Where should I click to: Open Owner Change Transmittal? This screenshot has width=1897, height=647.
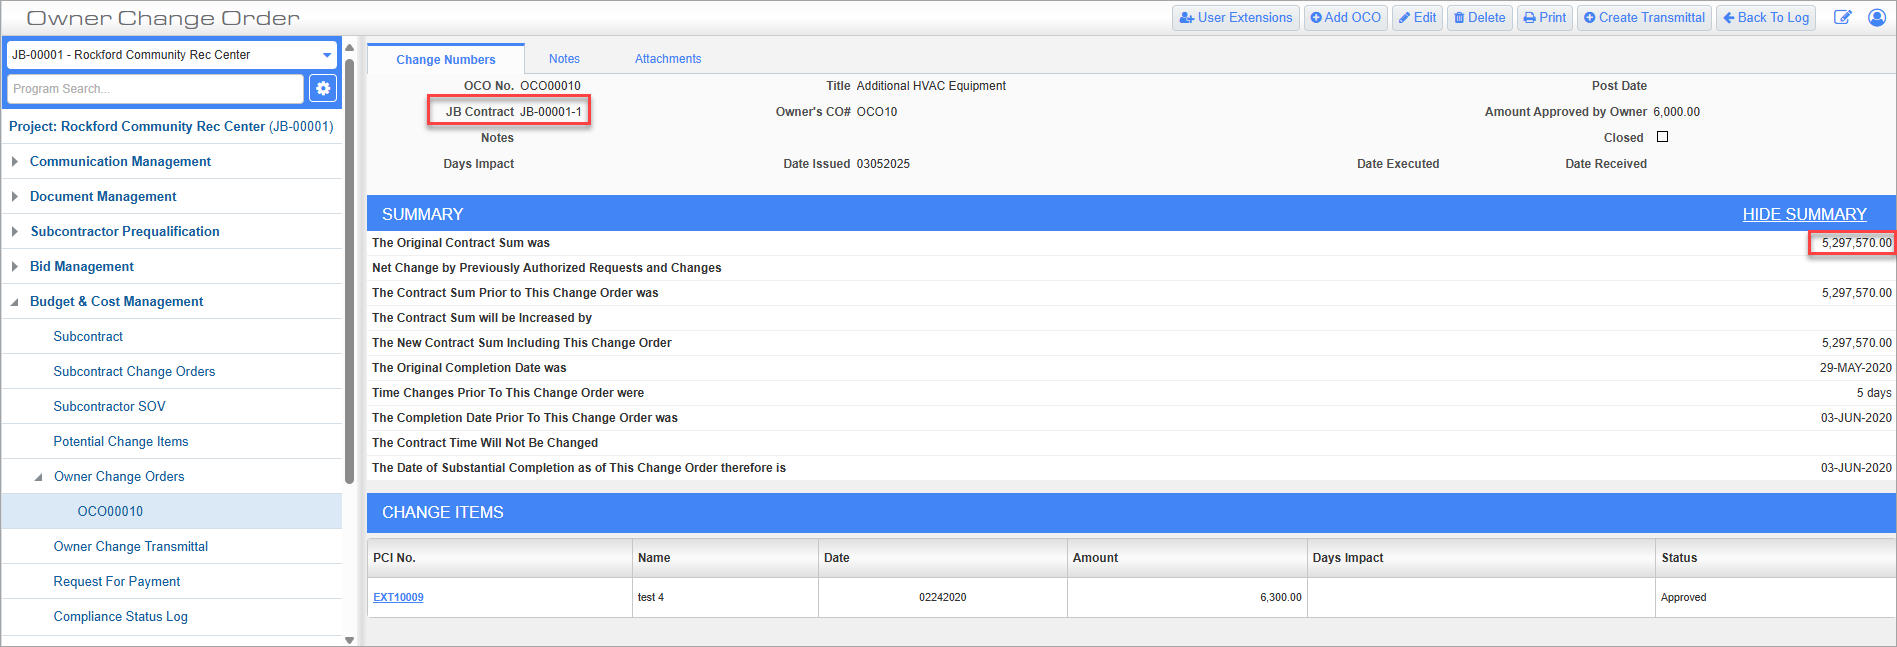coord(131,546)
